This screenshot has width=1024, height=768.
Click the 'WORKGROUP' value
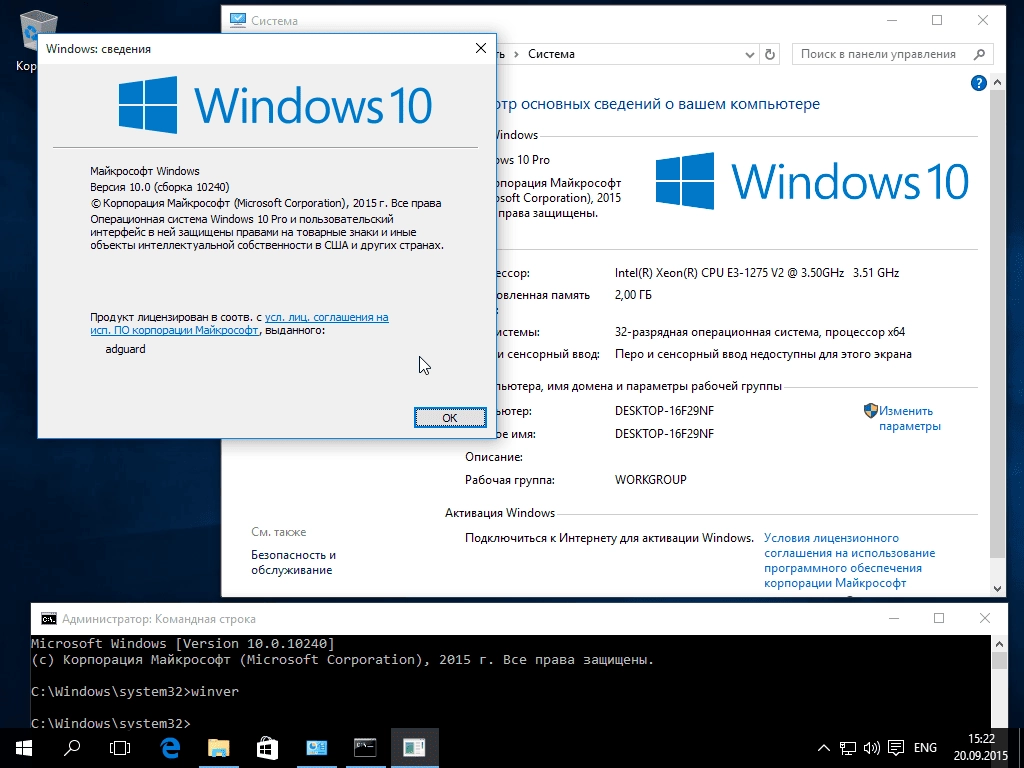(x=650, y=479)
